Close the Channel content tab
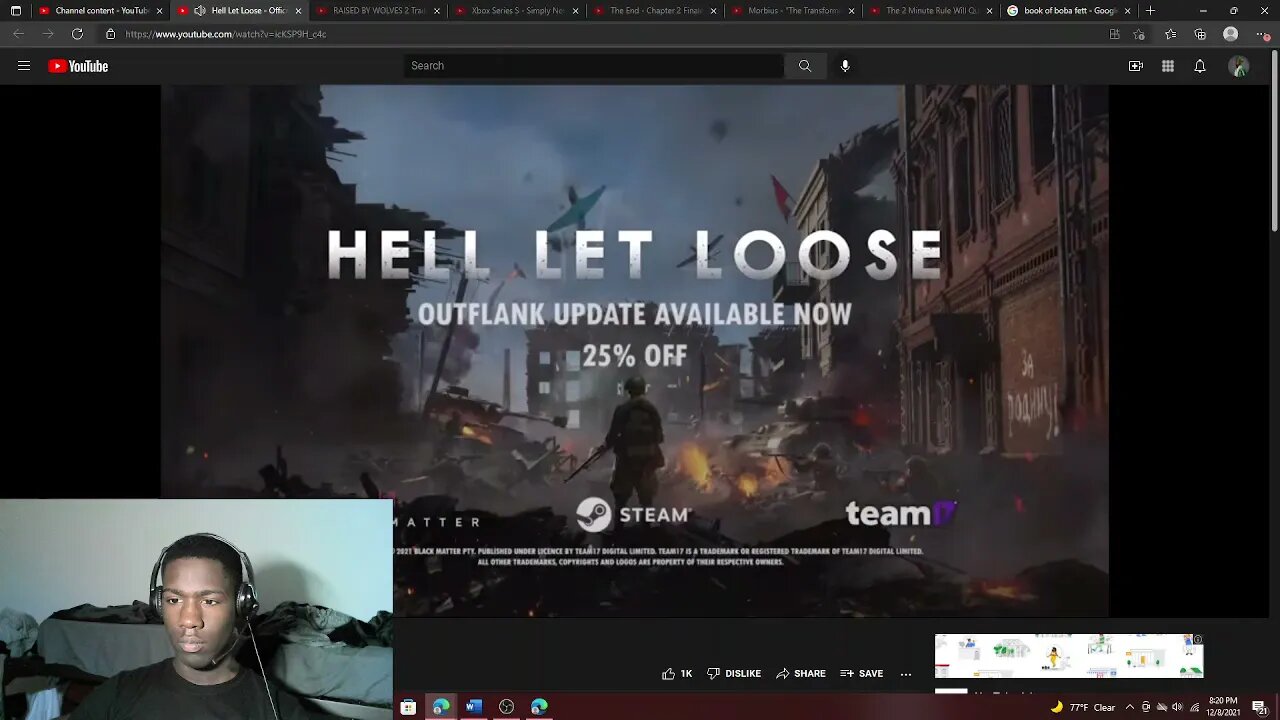1280x720 pixels. (x=159, y=11)
